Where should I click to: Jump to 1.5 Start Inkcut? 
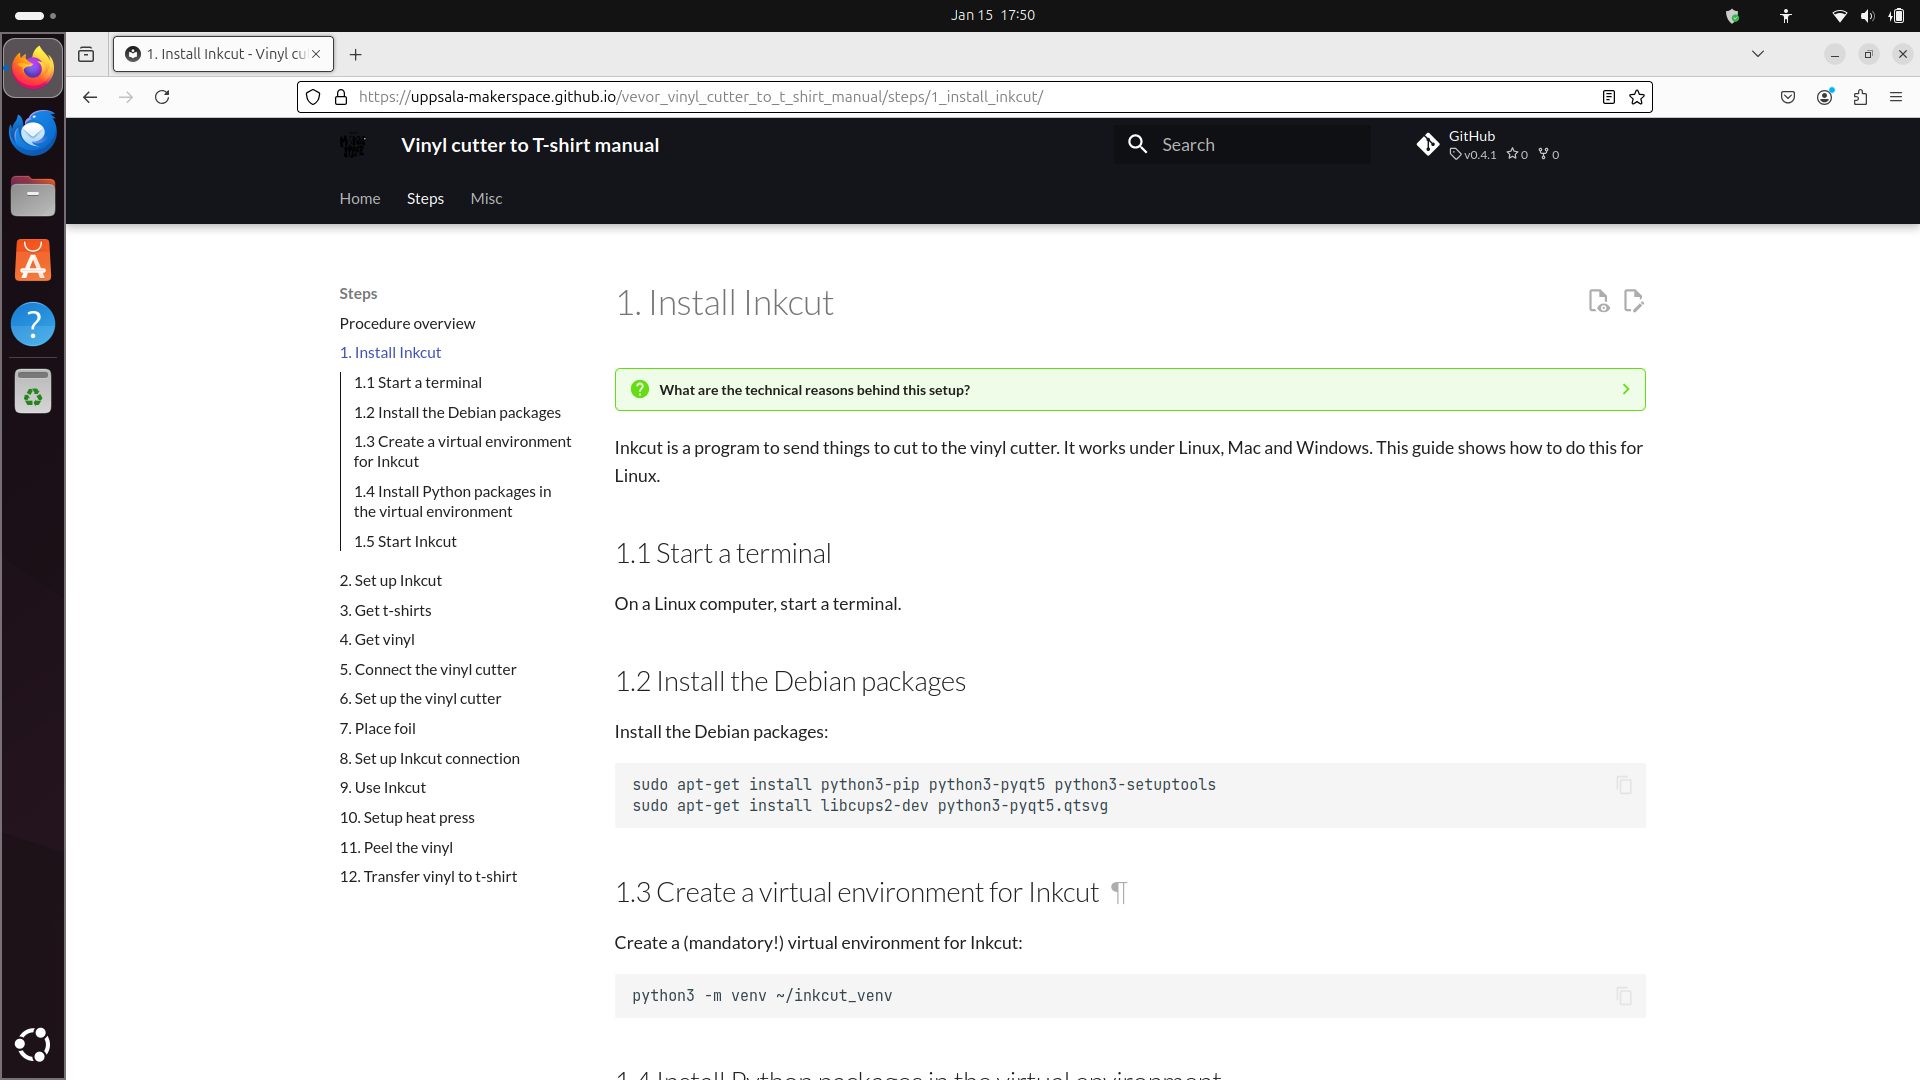405,542
